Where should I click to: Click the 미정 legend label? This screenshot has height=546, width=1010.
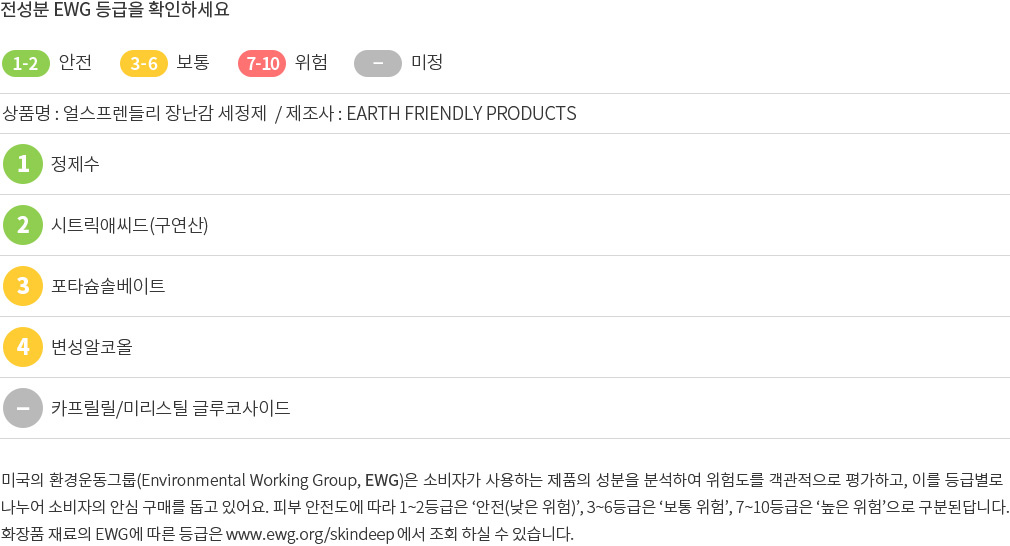click(427, 62)
